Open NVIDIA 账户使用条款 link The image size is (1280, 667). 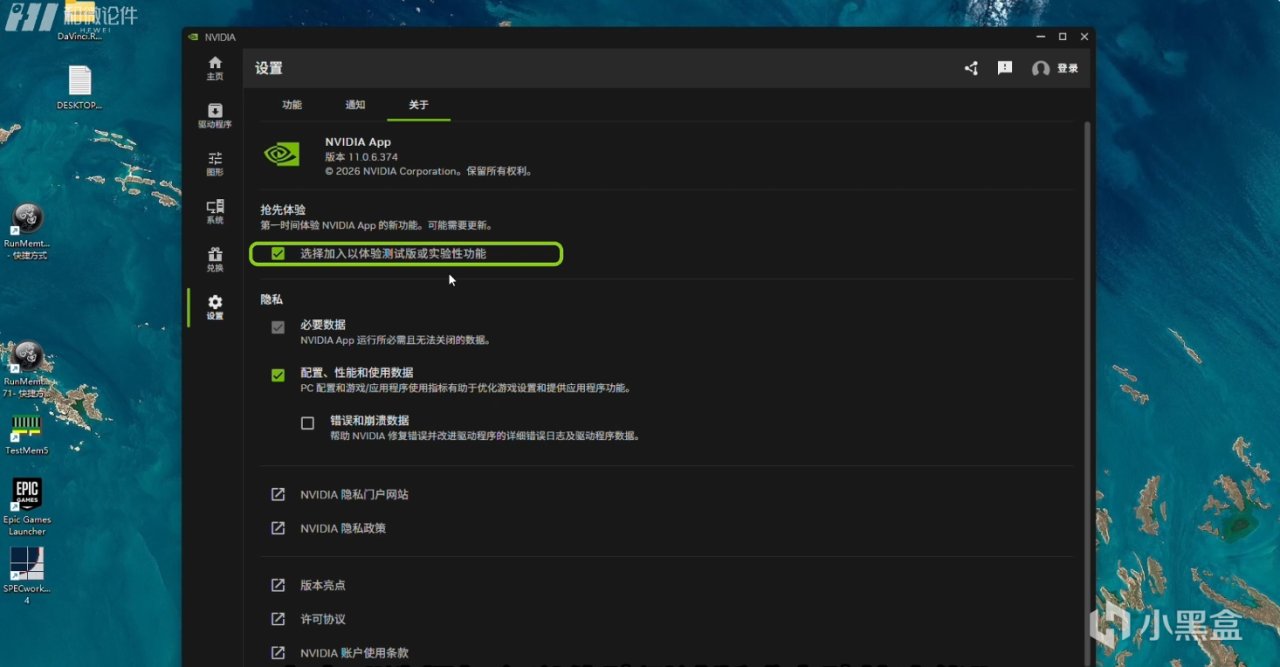pos(354,653)
